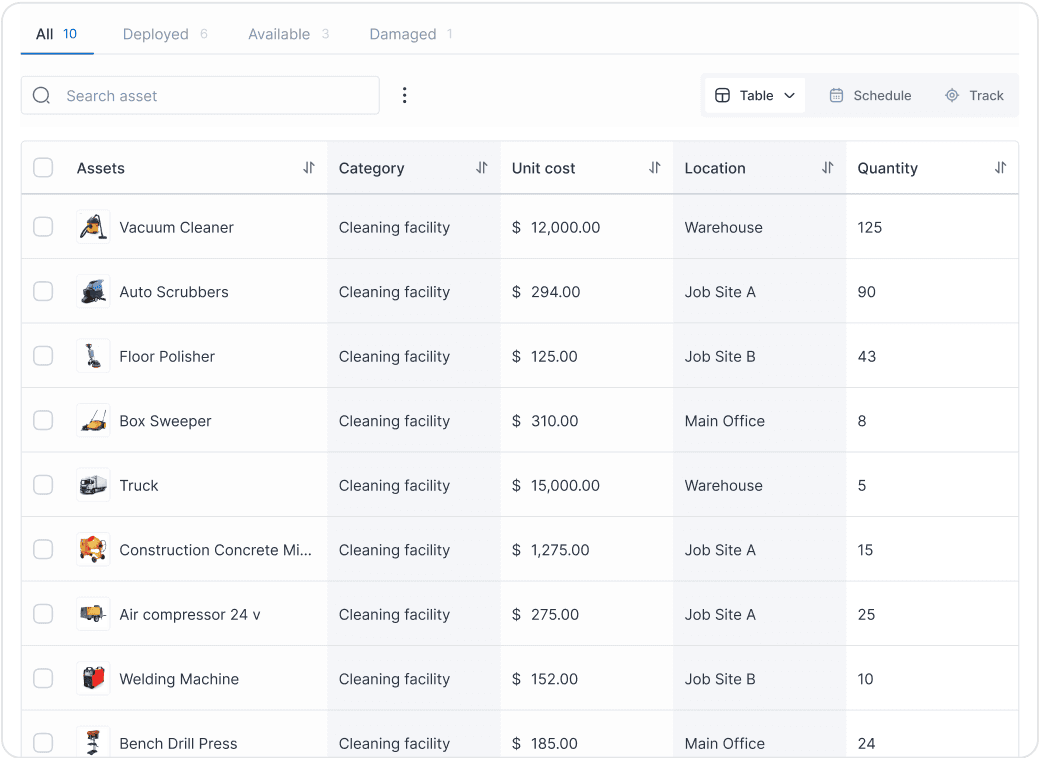Click the search magnifier icon
The width and height of the screenshot is (1039, 758).
tap(42, 95)
